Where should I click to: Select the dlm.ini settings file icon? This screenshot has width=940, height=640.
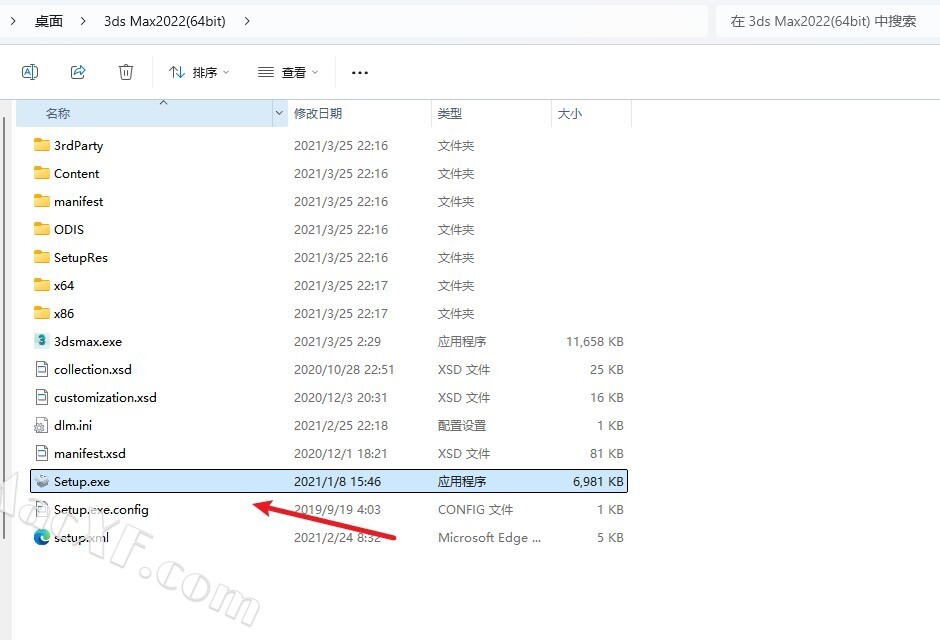(x=41, y=425)
